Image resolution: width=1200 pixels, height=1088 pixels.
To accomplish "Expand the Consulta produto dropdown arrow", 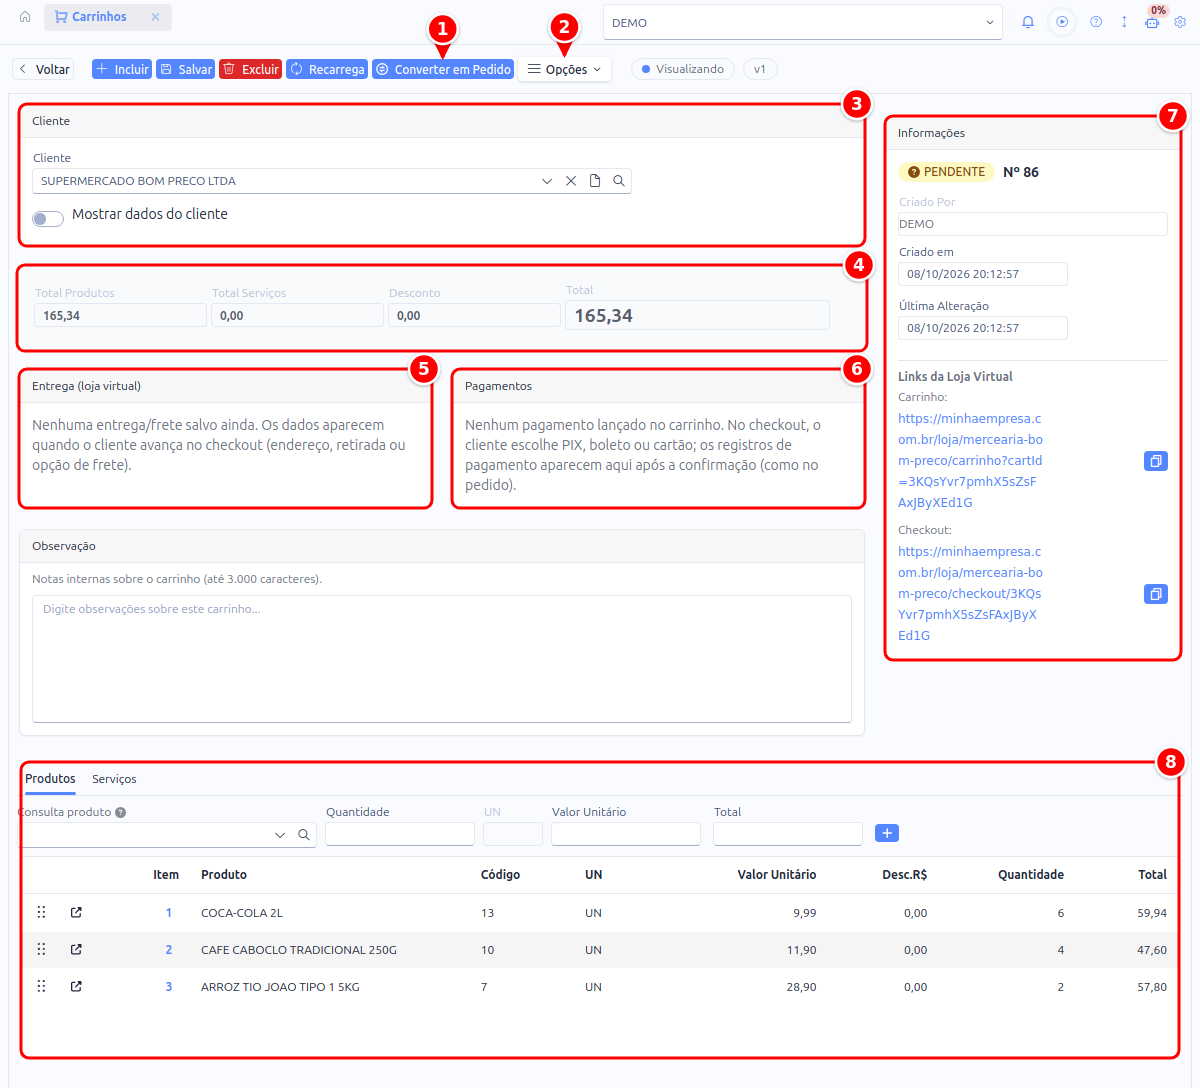I will pos(280,835).
